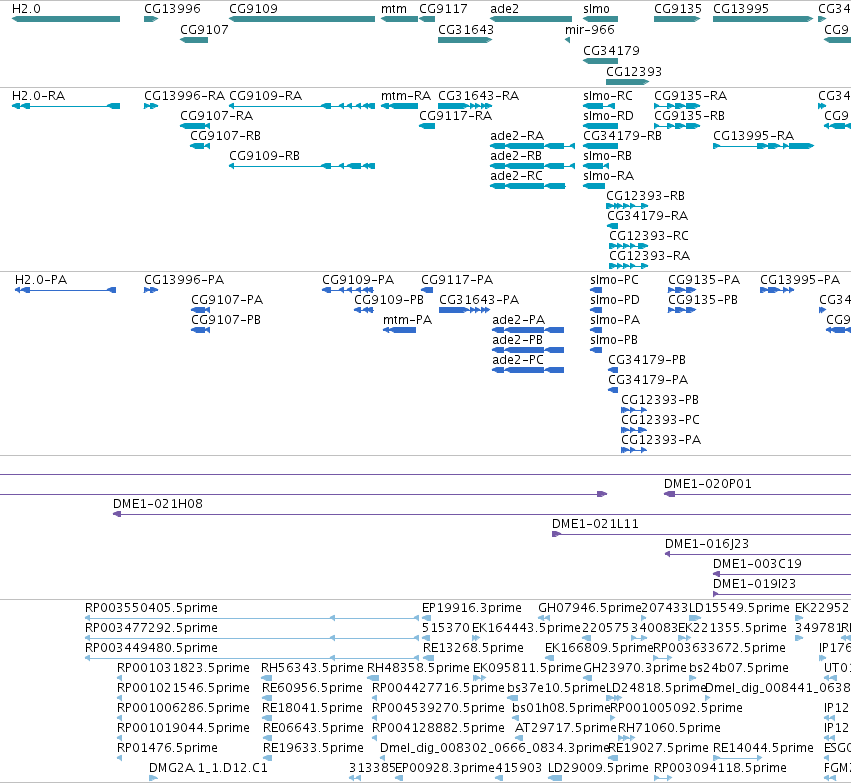851x783 pixels.
Task: Click transcript CG34179-RA
Action: [x=613, y=226]
